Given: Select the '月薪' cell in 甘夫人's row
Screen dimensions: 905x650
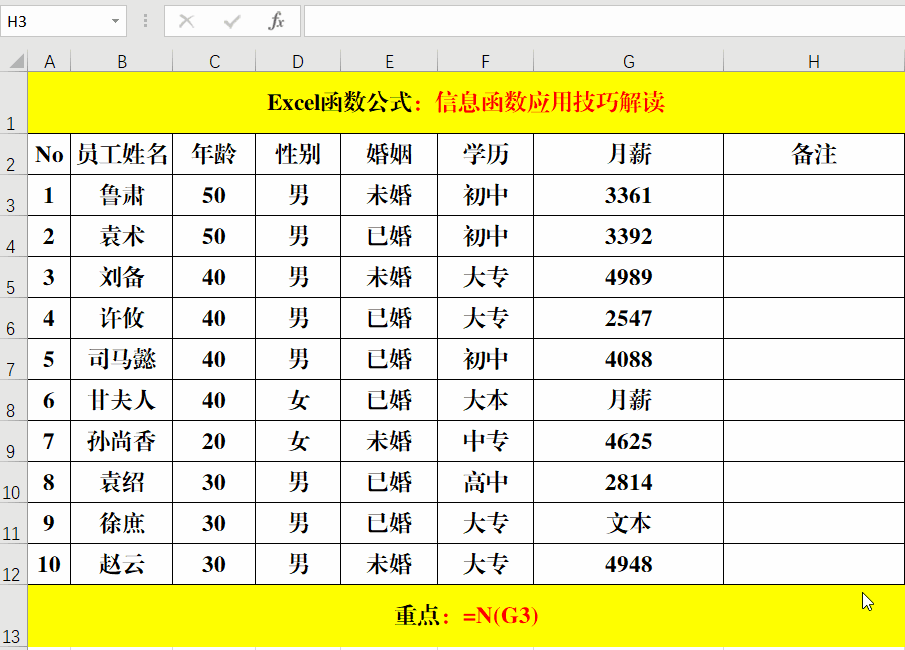Looking at the screenshot, I should (x=629, y=400).
